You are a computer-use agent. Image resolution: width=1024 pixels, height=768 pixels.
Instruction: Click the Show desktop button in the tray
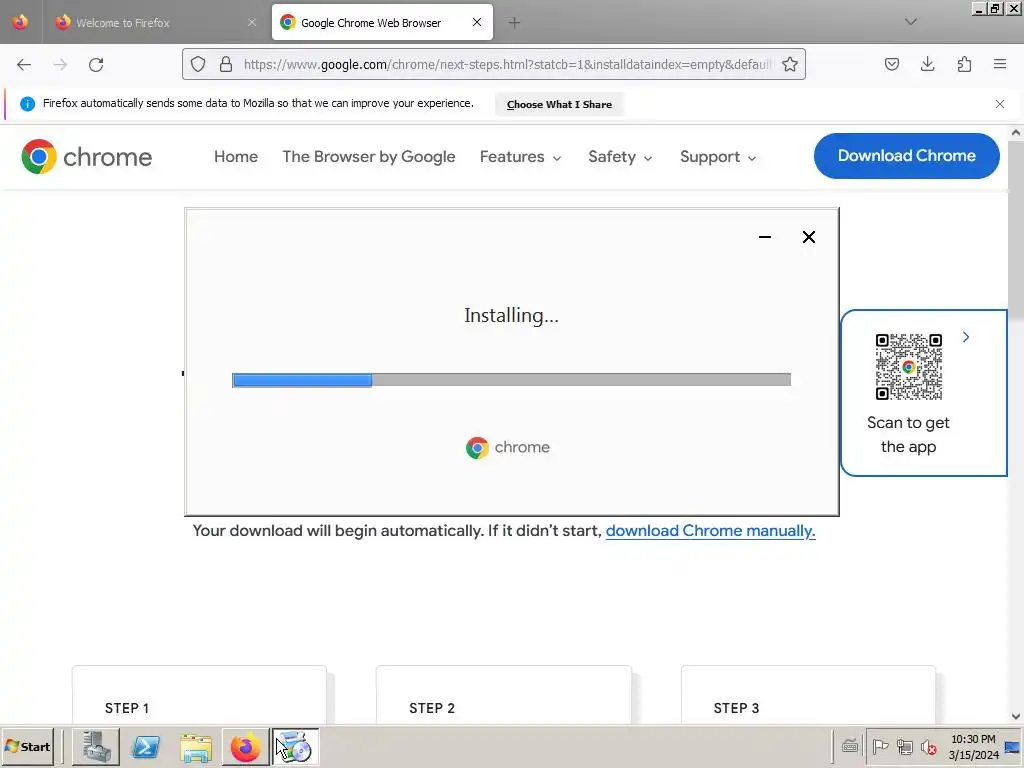coord(1013,747)
